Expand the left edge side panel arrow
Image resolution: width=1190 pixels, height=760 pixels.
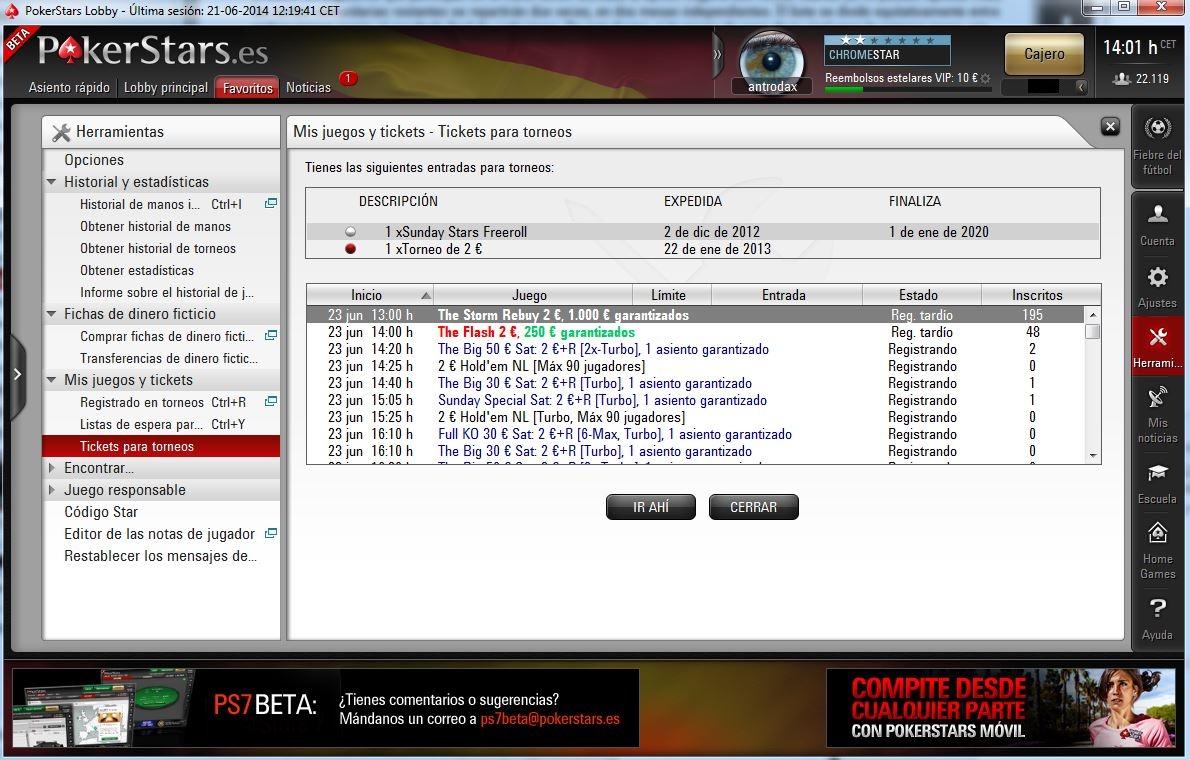tap(17, 374)
